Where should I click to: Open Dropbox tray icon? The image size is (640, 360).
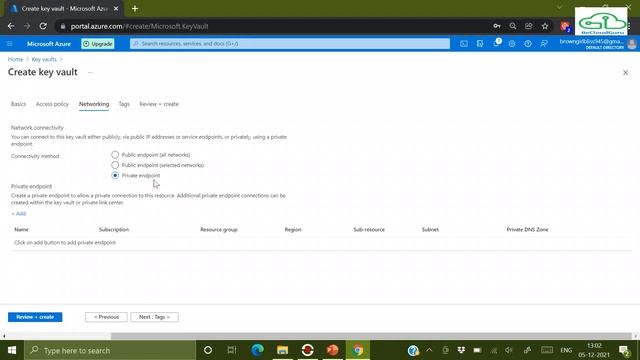tap(461, 350)
